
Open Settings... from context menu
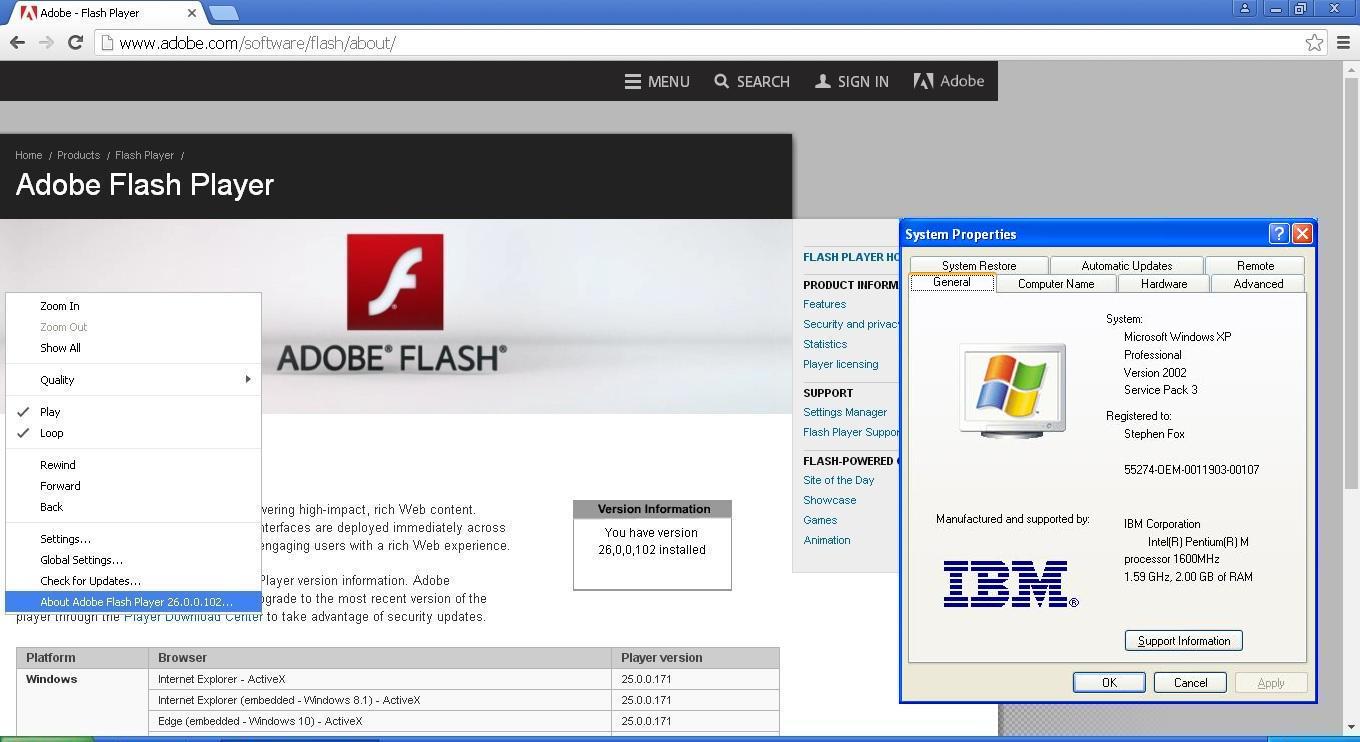133,539
